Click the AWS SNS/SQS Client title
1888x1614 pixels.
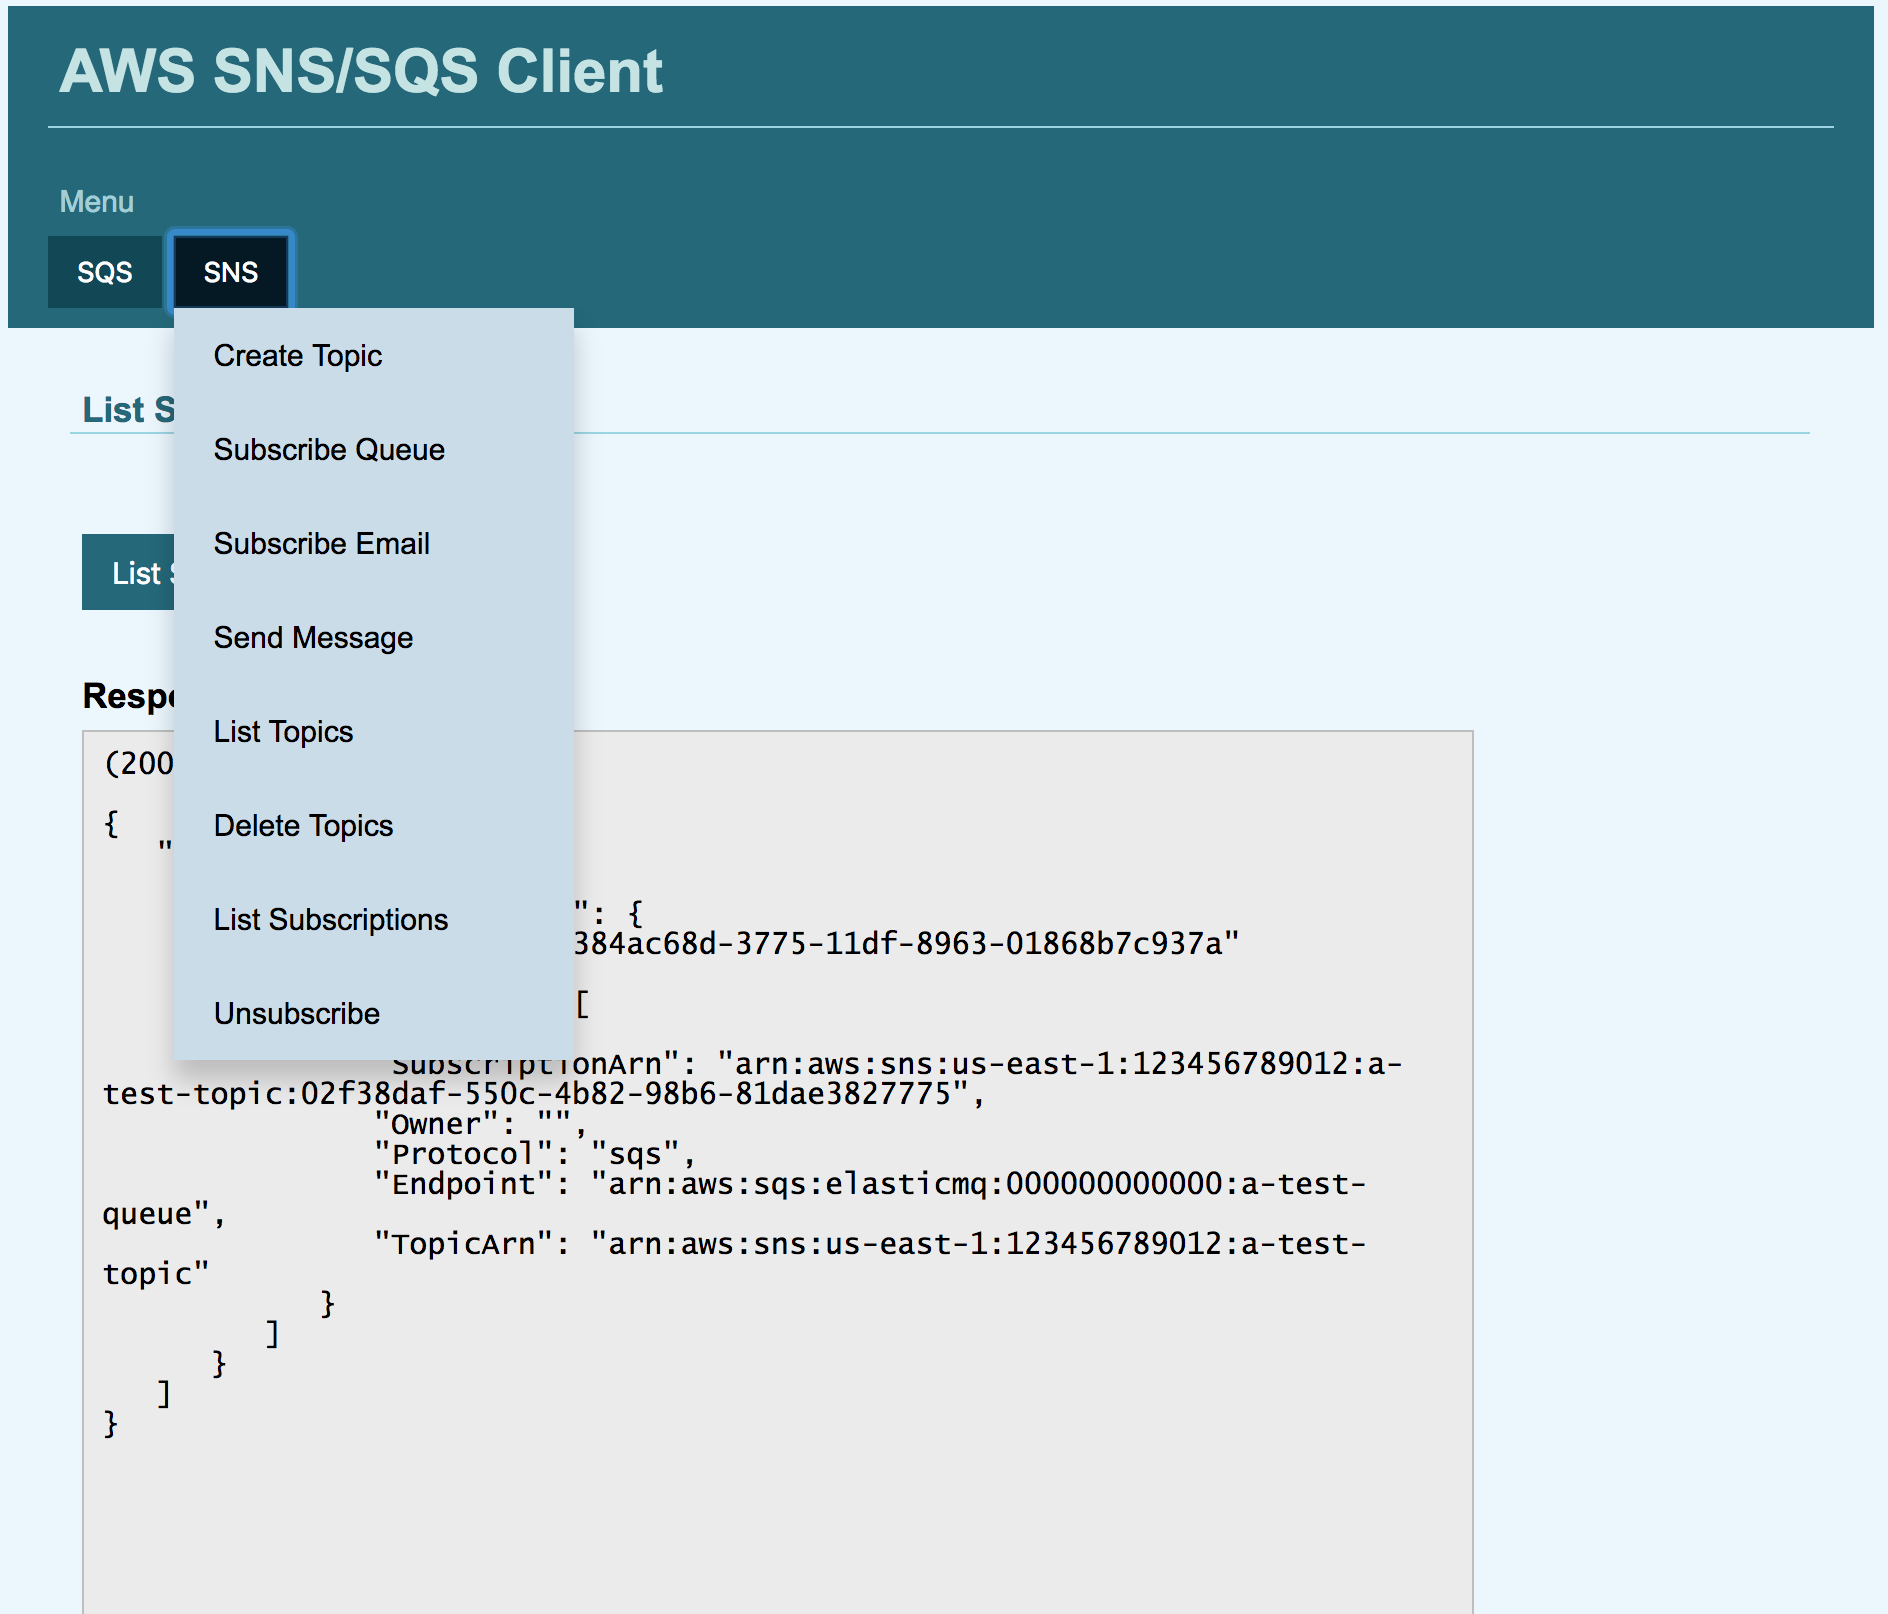tap(361, 72)
